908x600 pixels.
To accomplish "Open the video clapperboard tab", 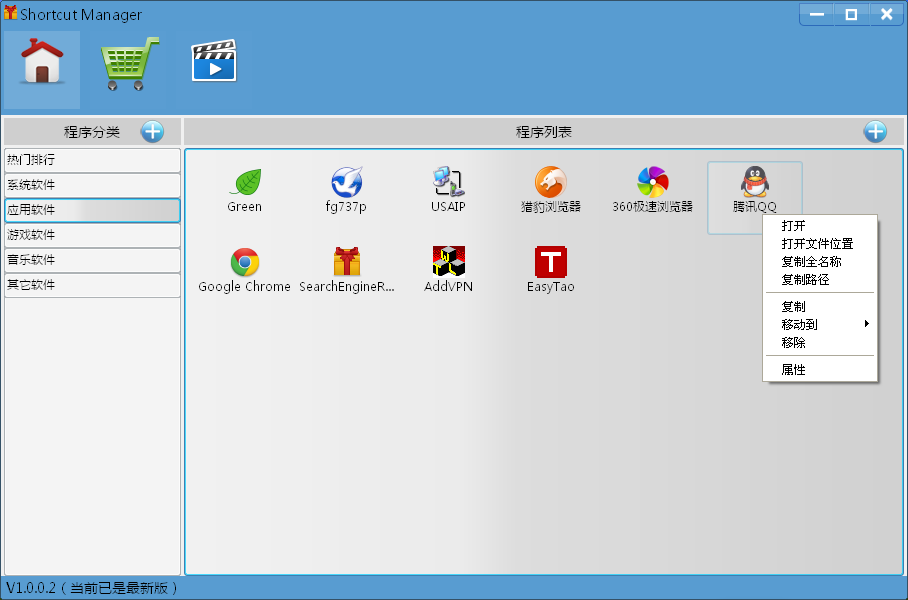I will (x=214, y=60).
